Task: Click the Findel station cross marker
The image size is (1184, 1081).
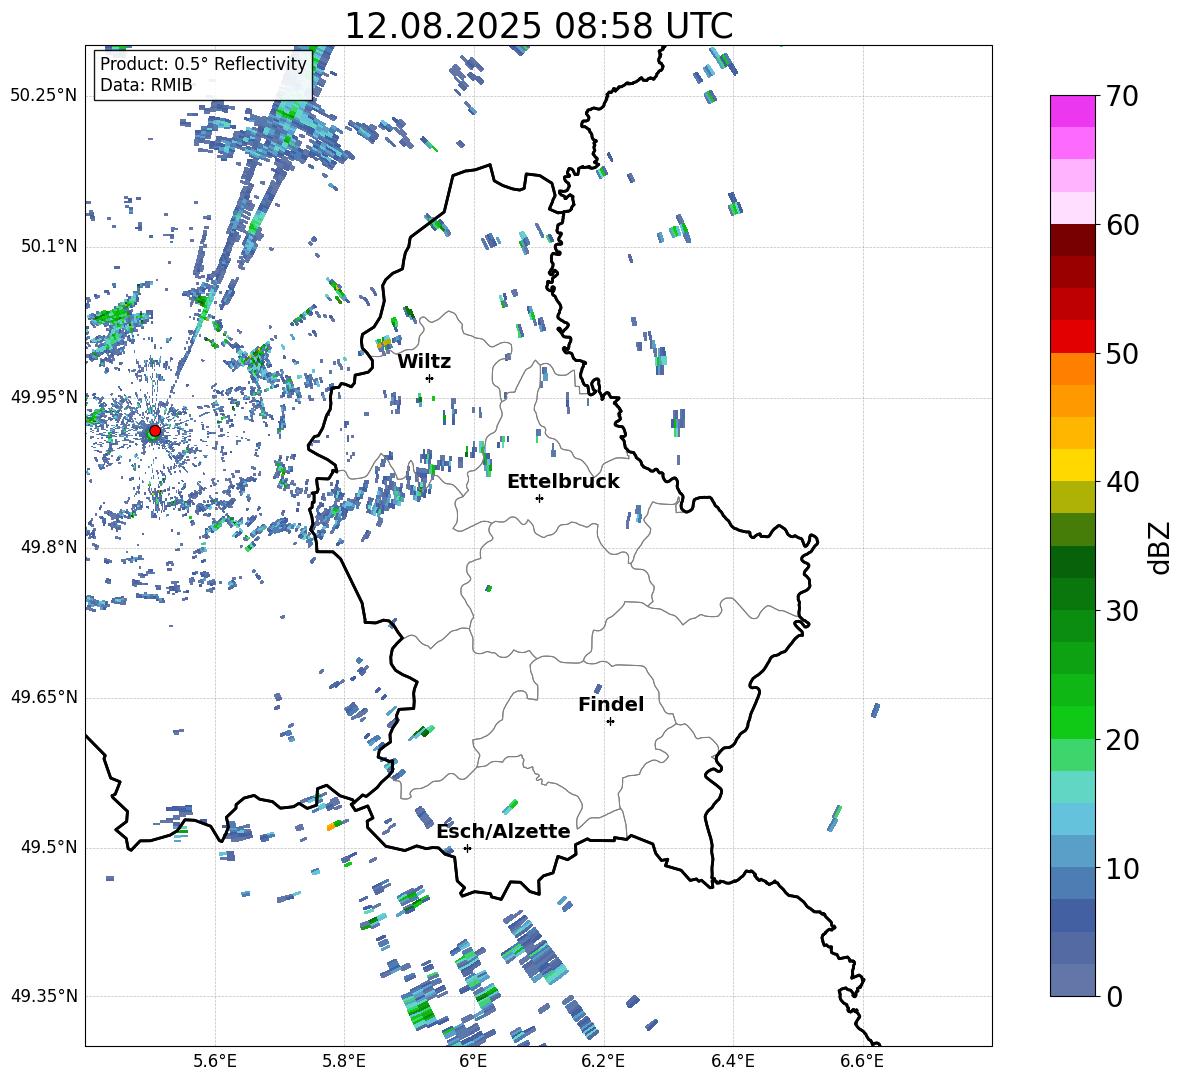Action: pyautogui.click(x=610, y=722)
